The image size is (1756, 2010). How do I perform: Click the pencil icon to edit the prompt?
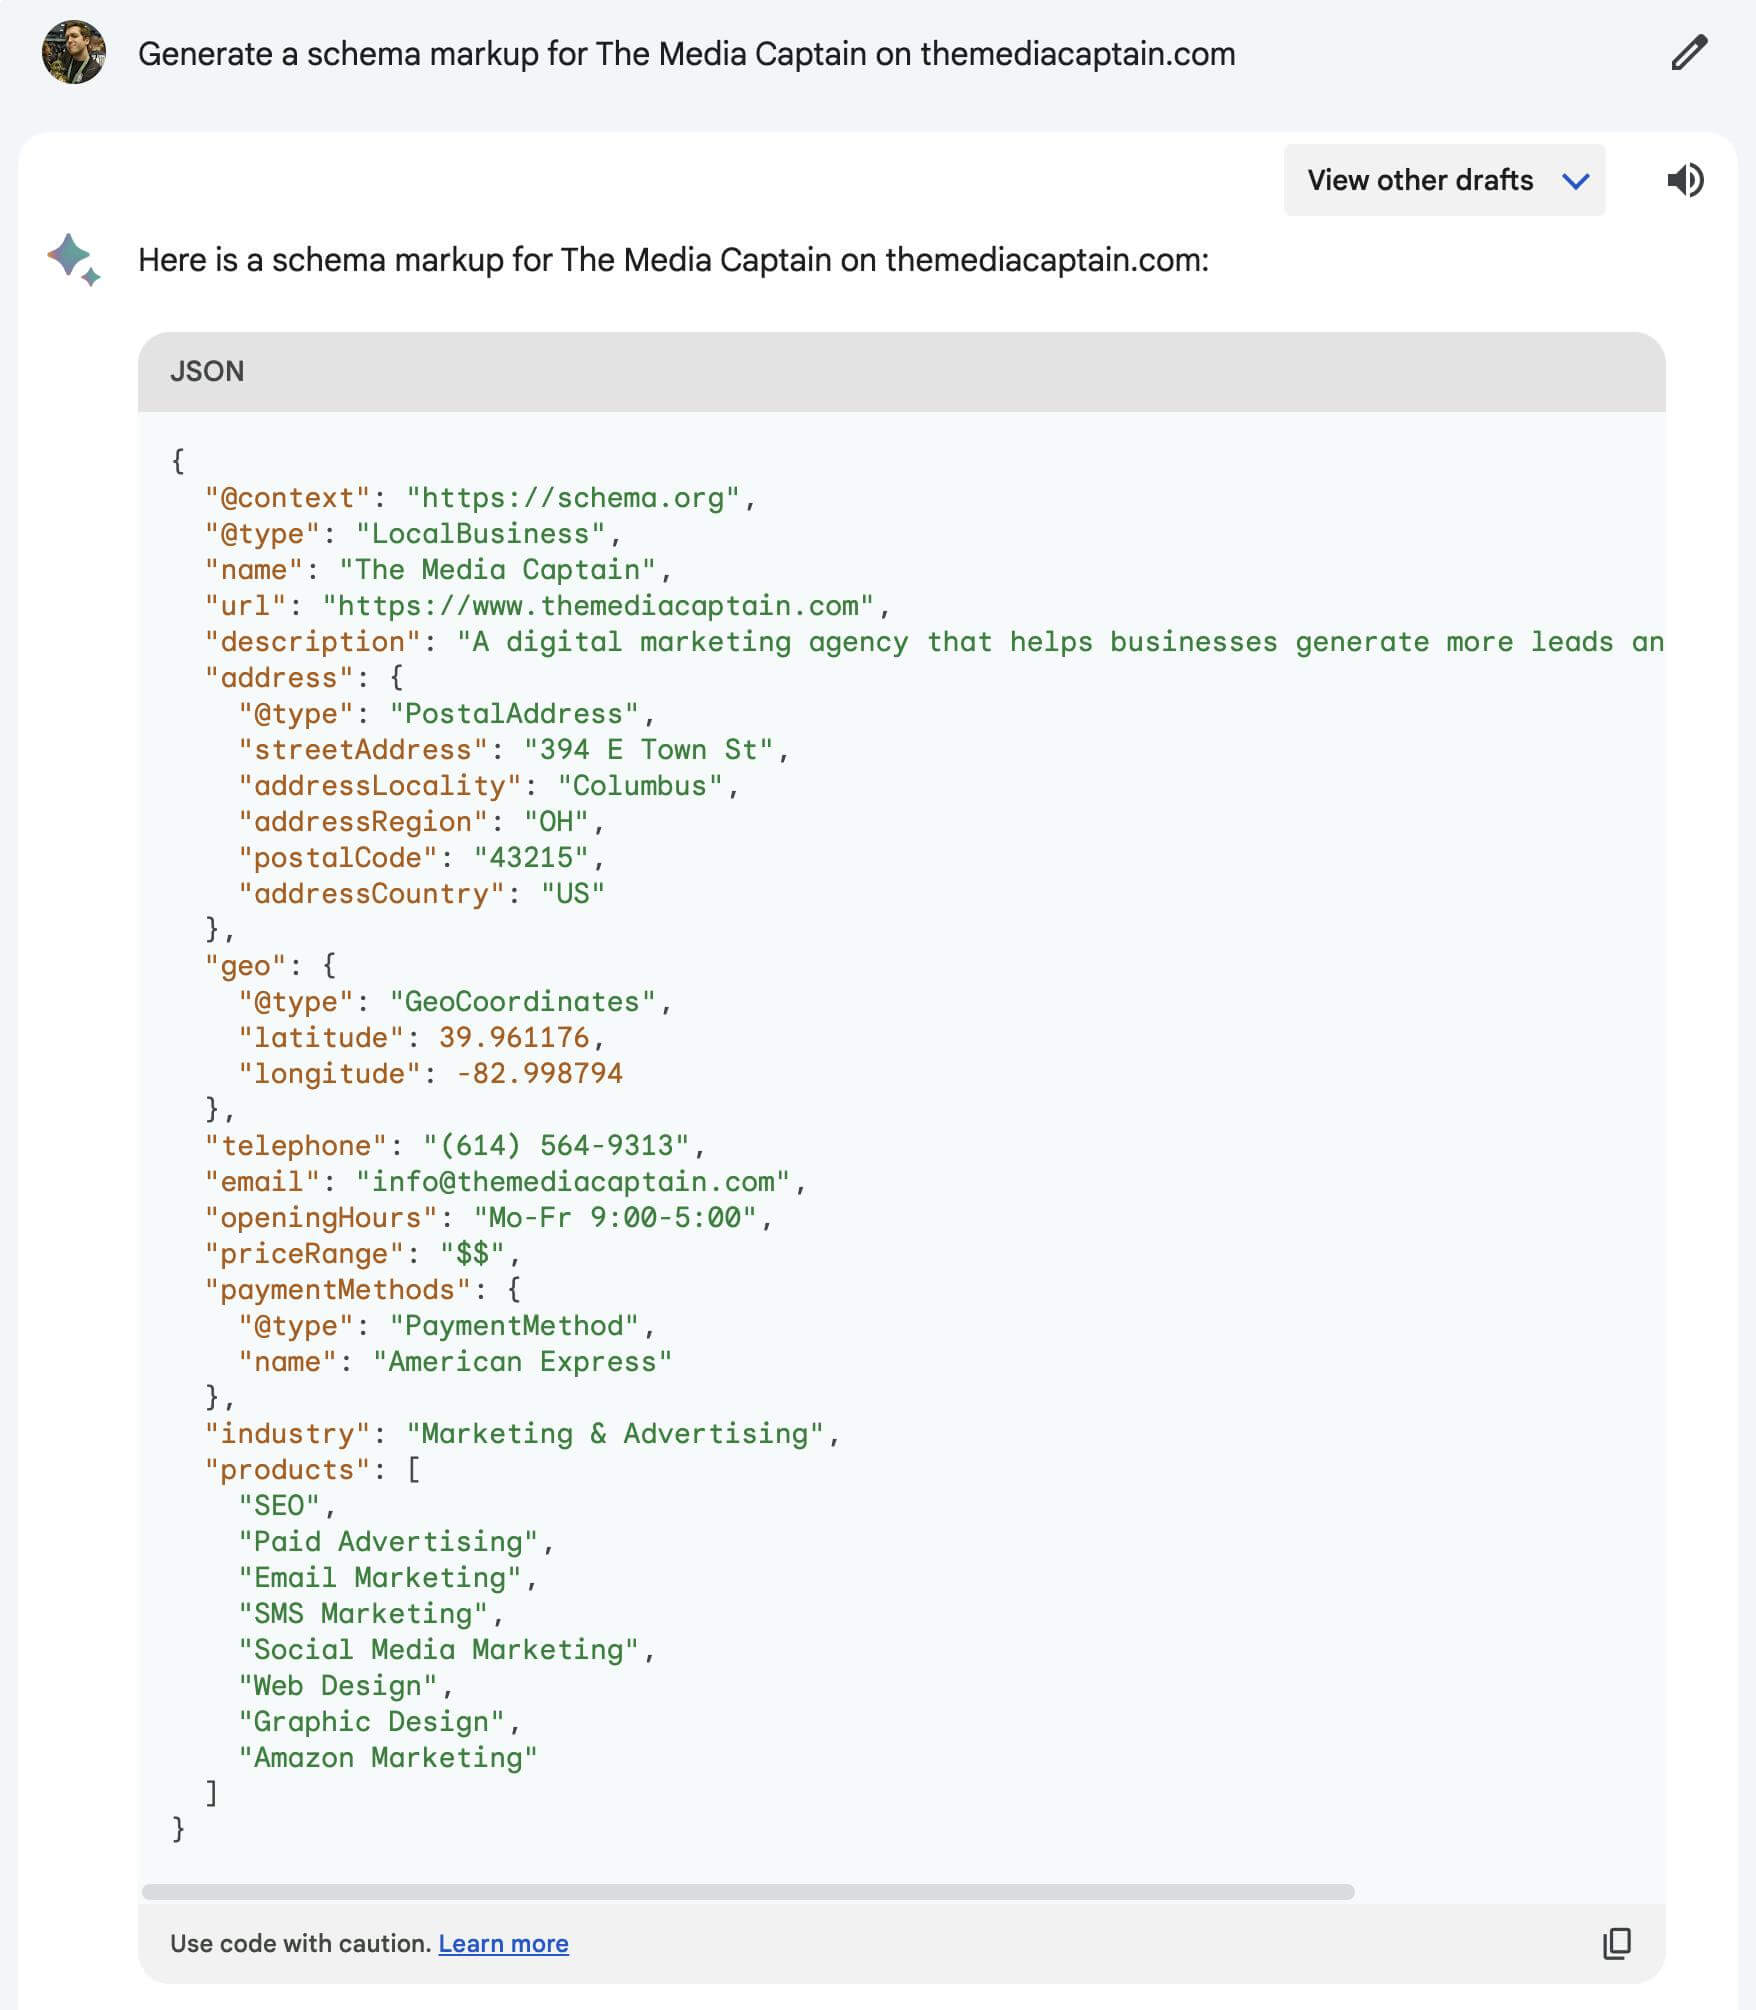pos(1689,53)
